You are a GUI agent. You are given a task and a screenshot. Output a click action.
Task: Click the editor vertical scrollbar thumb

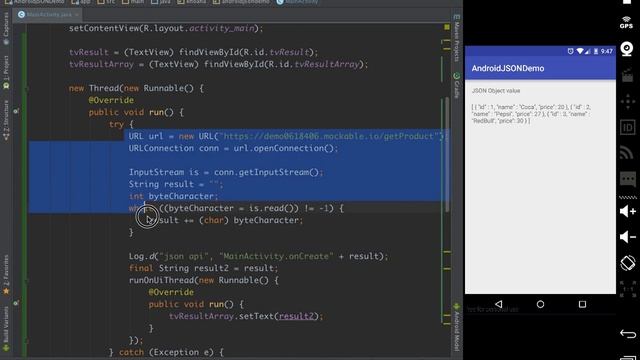(447, 155)
